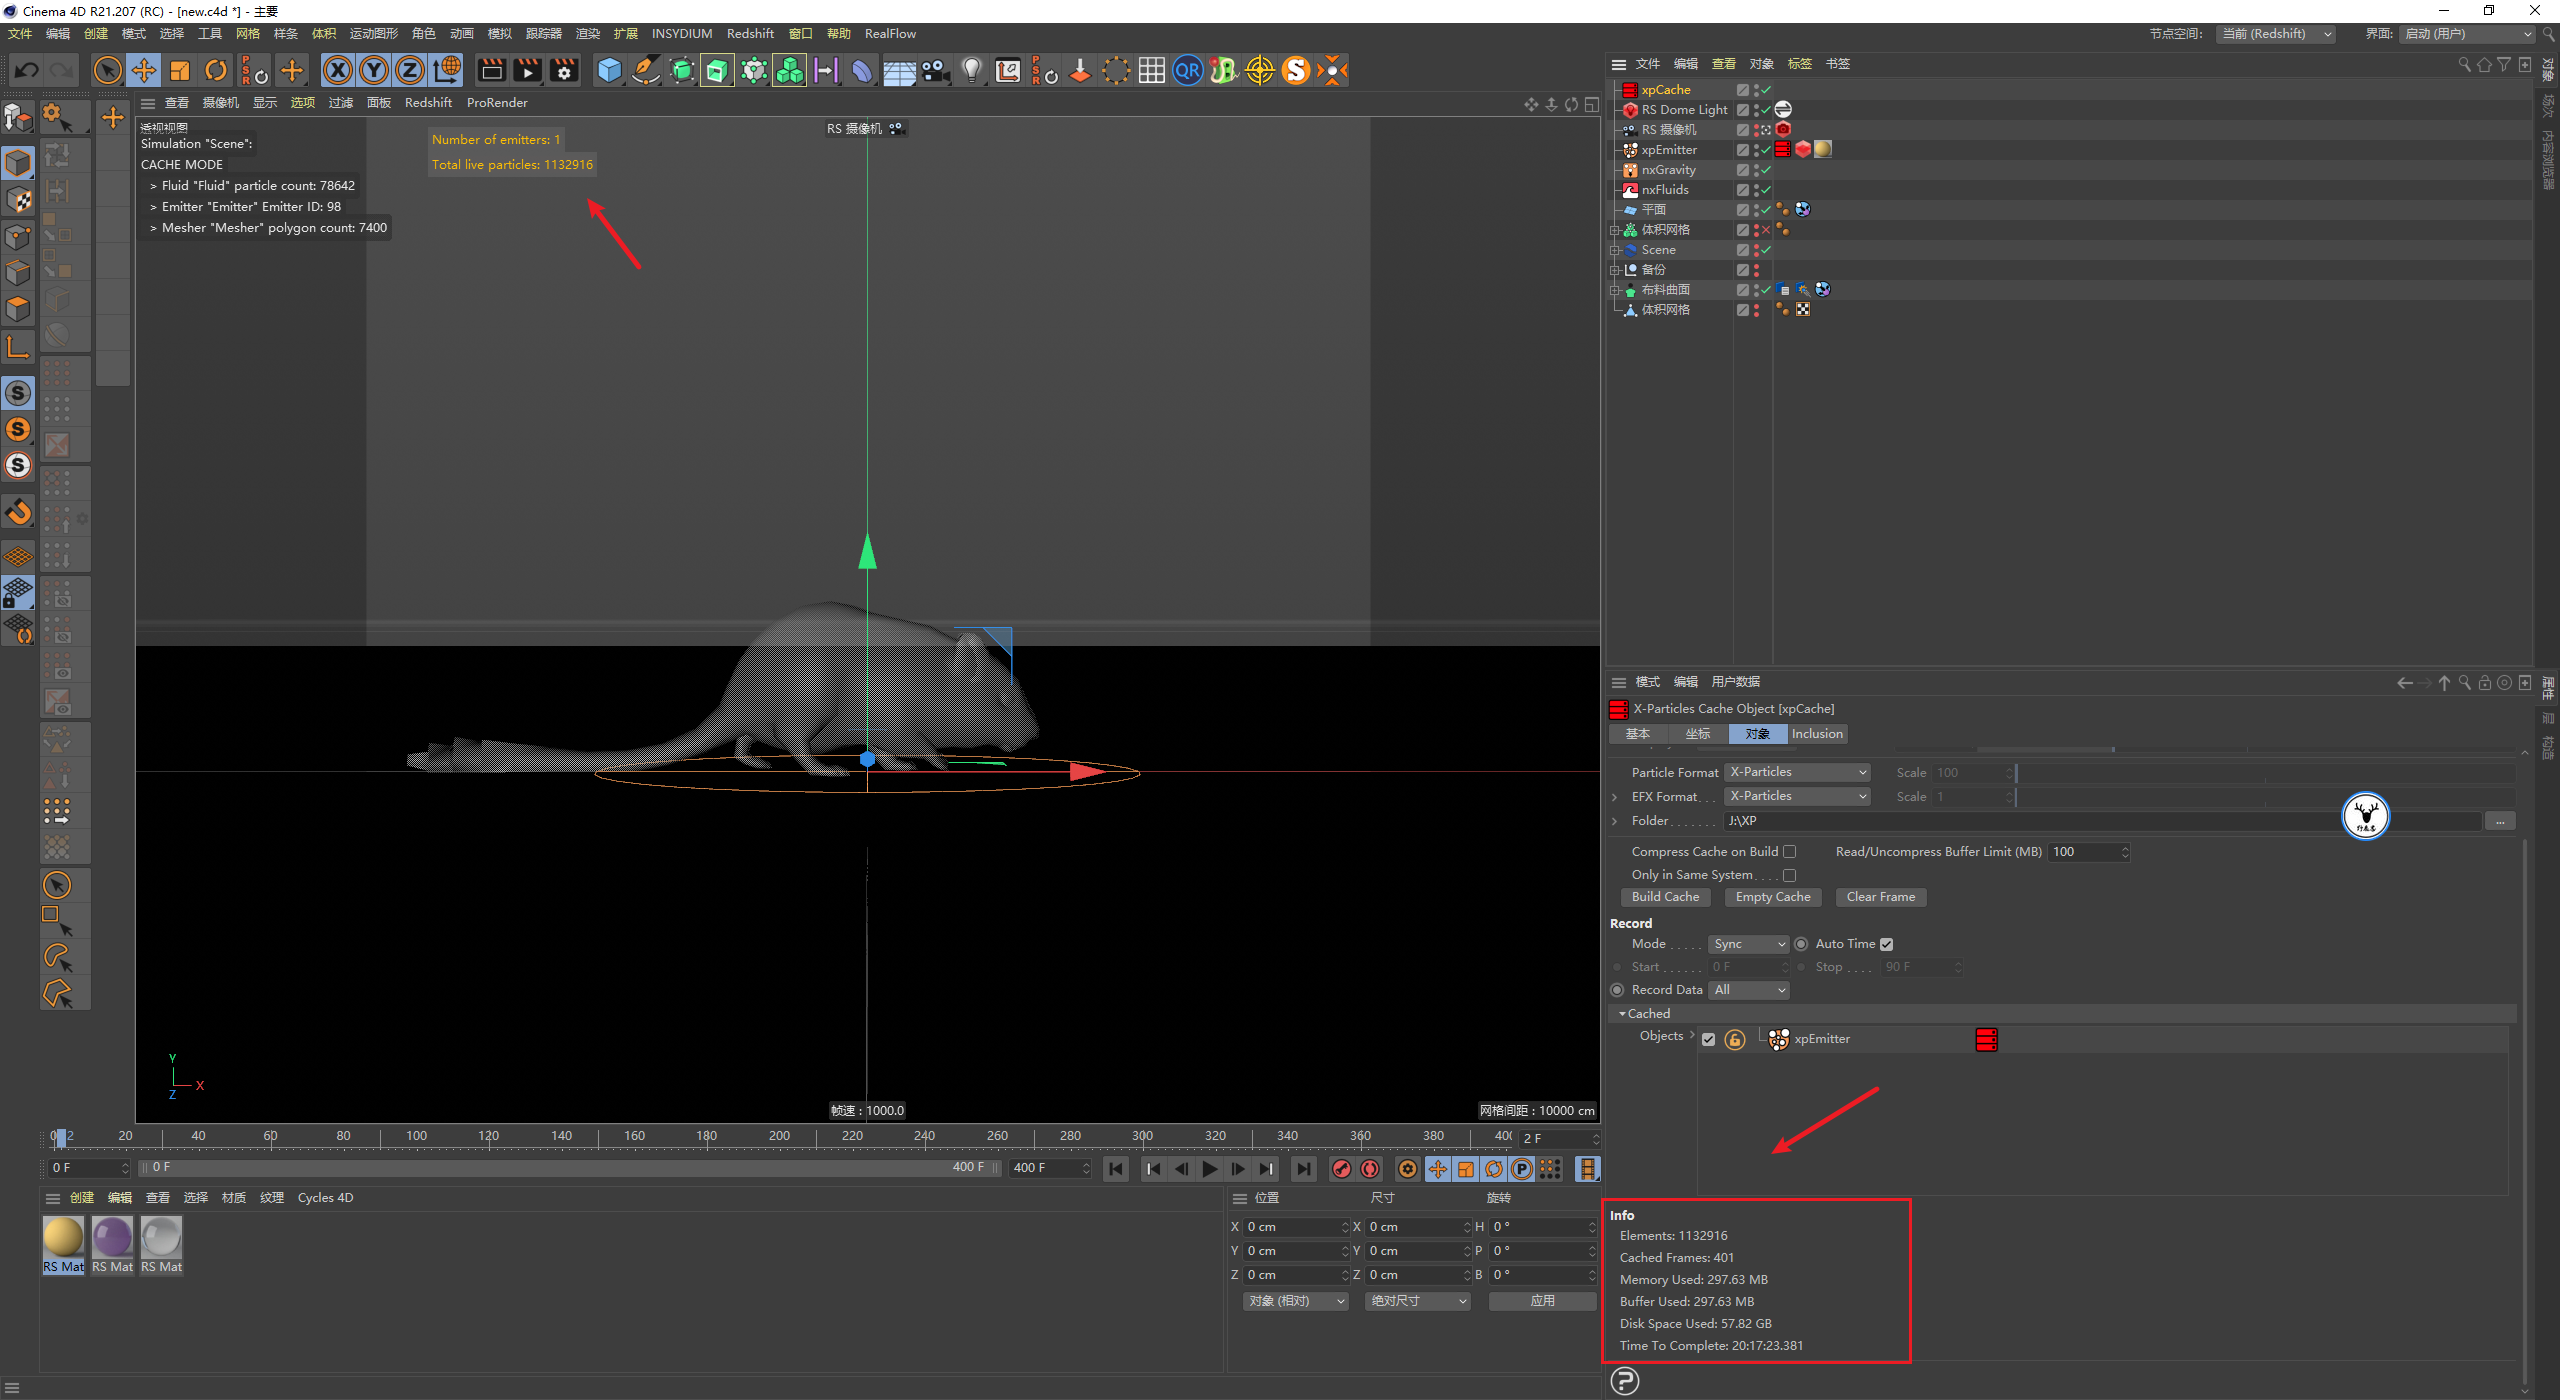2560x1400 pixels.
Task: Open the Record Mode Sync dropdown
Action: point(1748,944)
